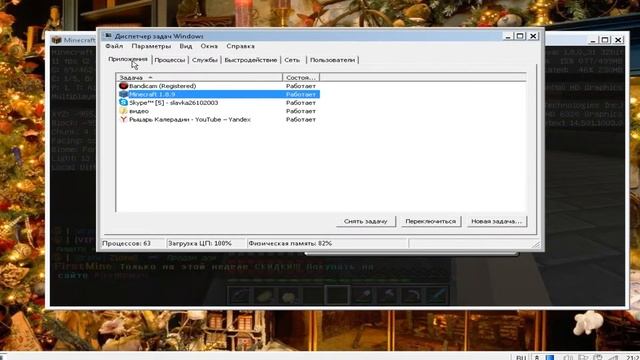Click the Процессов: 63 status bar entry

(133, 243)
